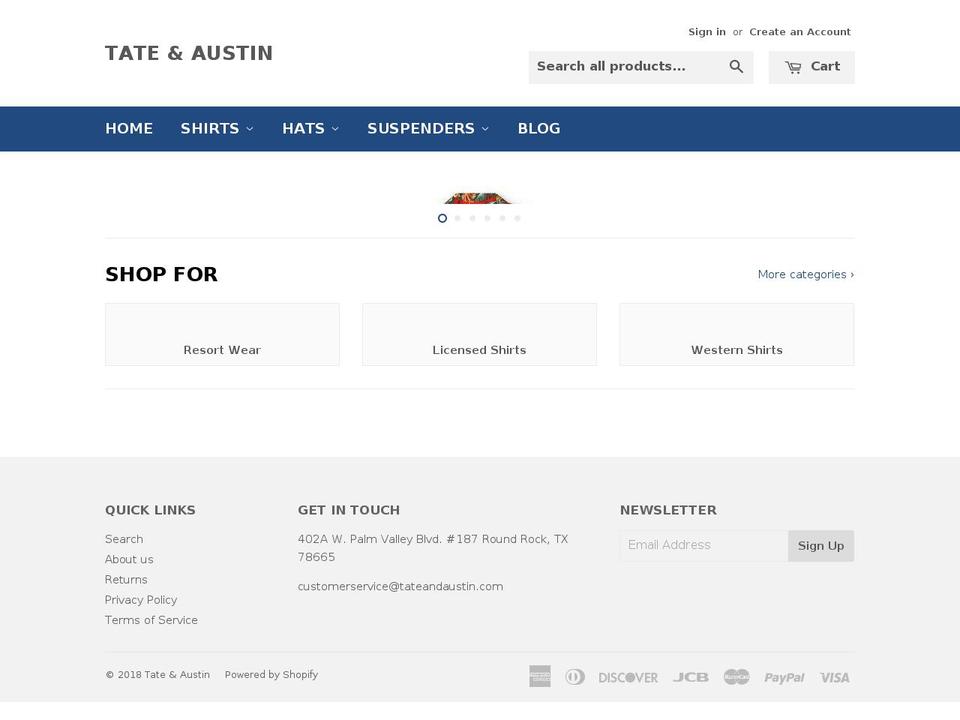Click the customerservice@tateandaustin.com email

400,586
